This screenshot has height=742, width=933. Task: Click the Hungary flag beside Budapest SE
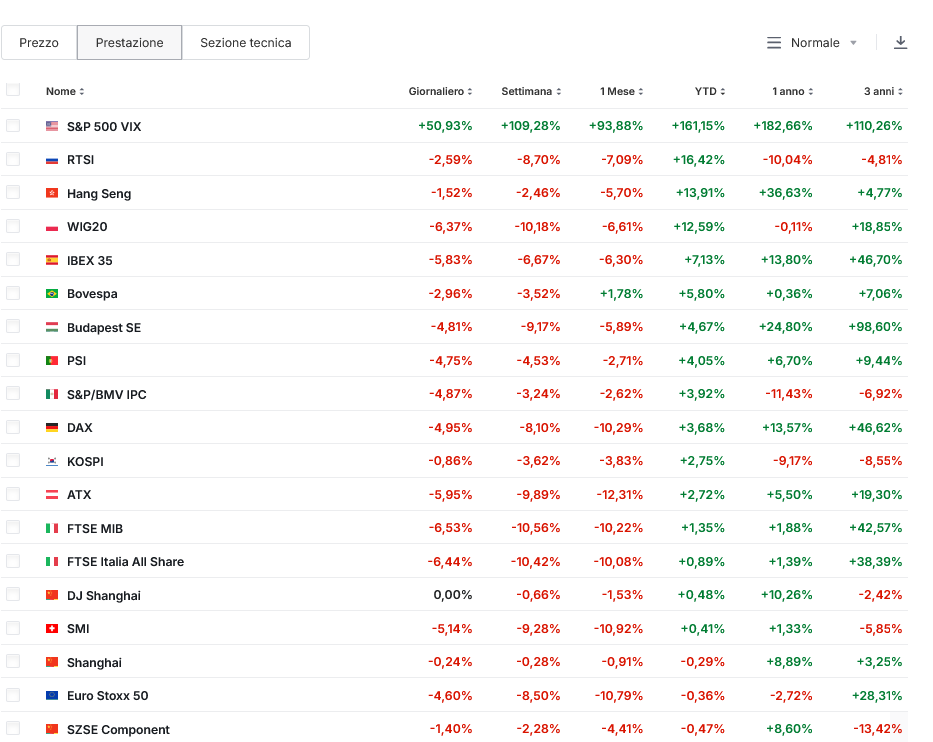[52, 327]
